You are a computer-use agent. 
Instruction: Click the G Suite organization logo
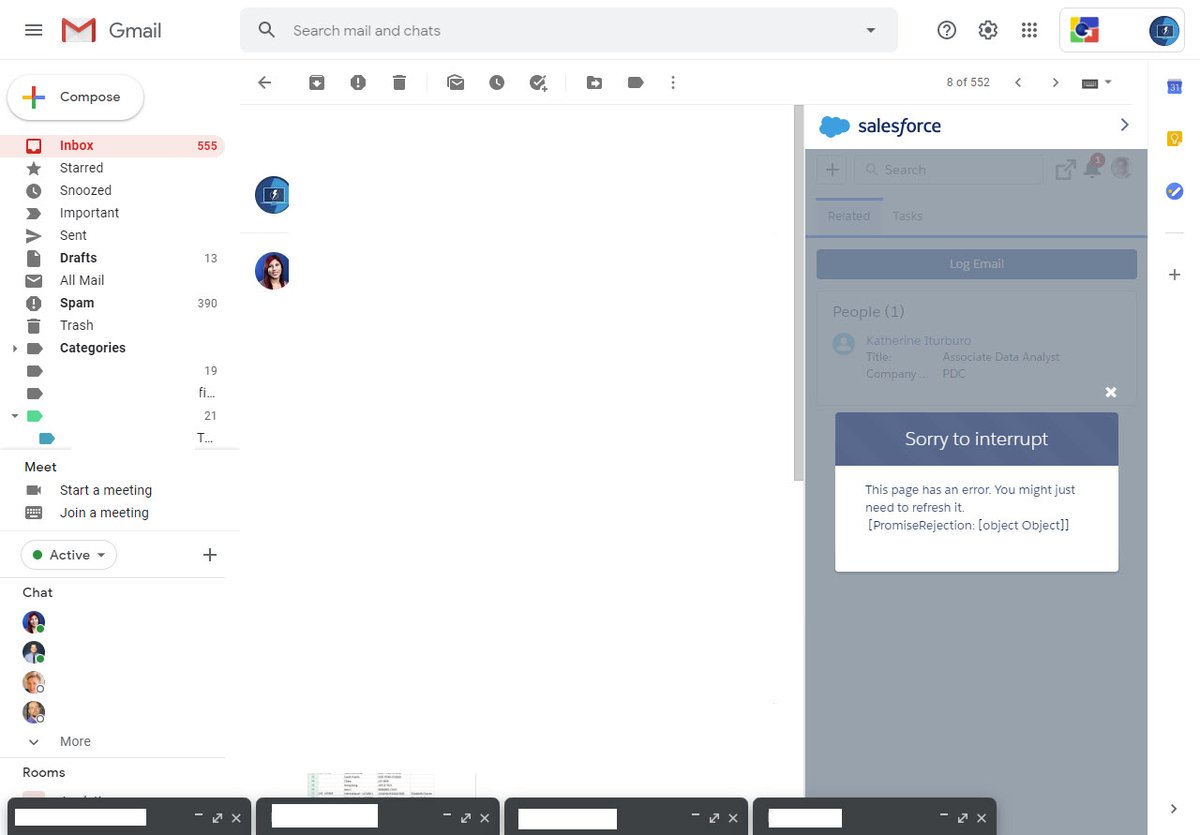[x=1085, y=31]
